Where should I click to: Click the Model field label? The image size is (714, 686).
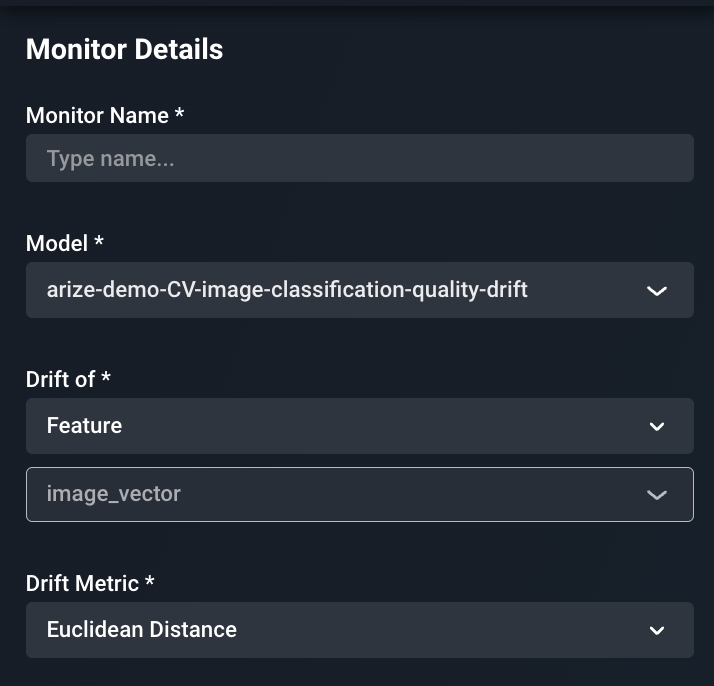click(x=57, y=243)
